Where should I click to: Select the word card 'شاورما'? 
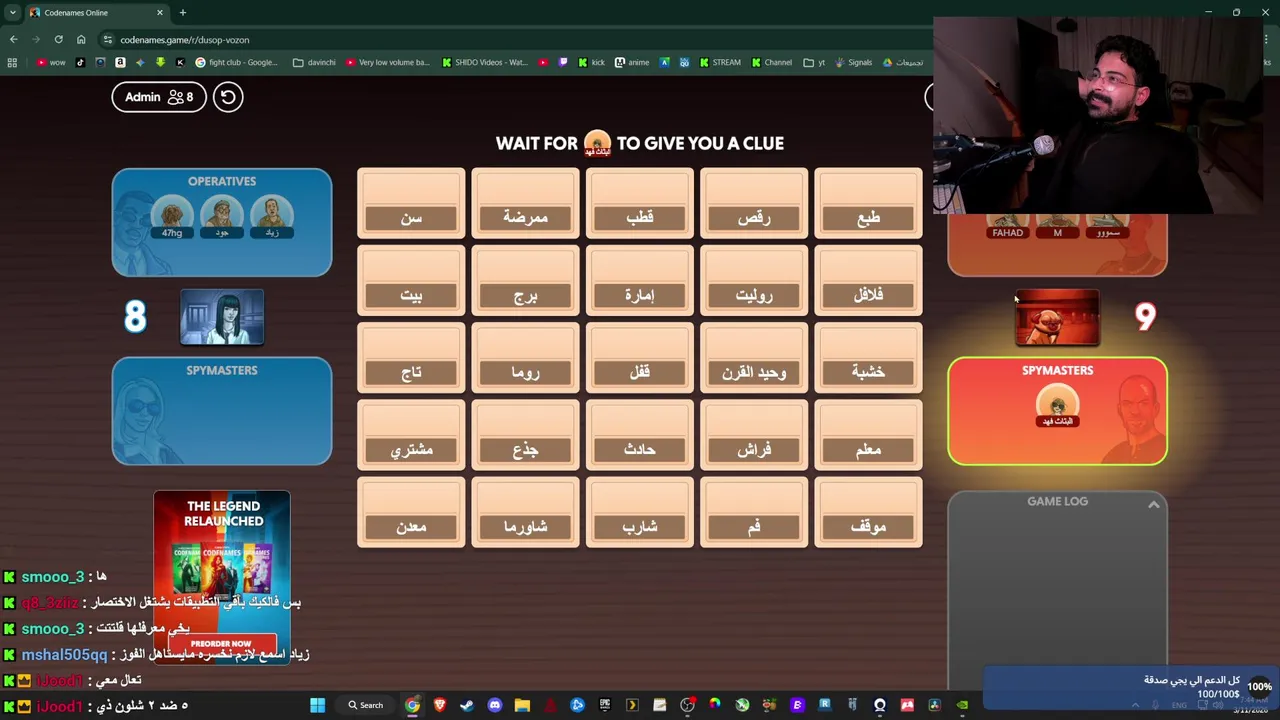pyautogui.click(x=525, y=513)
